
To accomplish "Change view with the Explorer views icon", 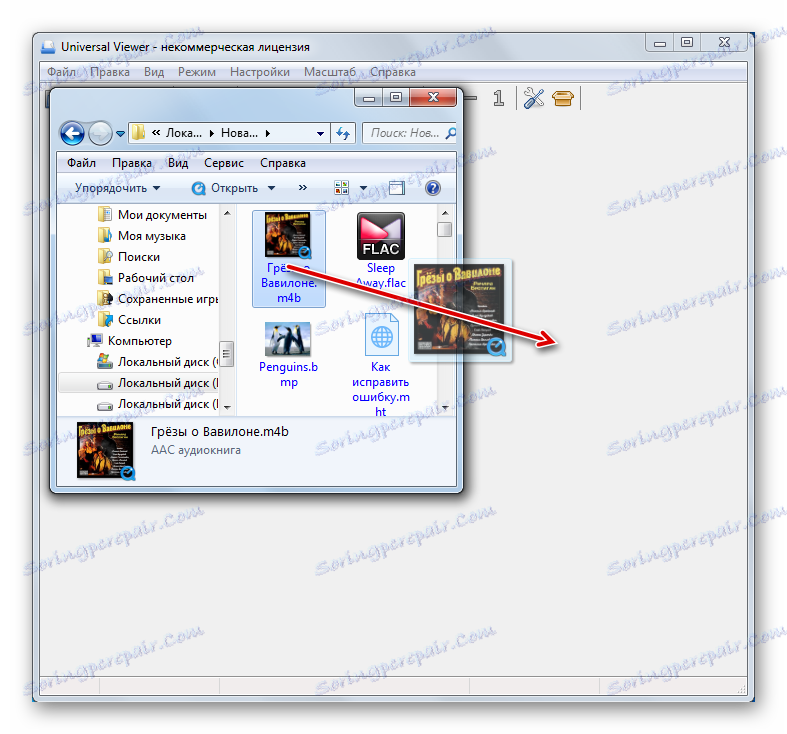I will click(x=341, y=188).
